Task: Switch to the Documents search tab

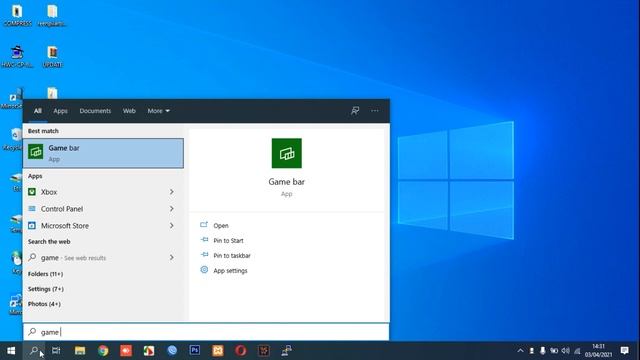Action: (95, 111)
